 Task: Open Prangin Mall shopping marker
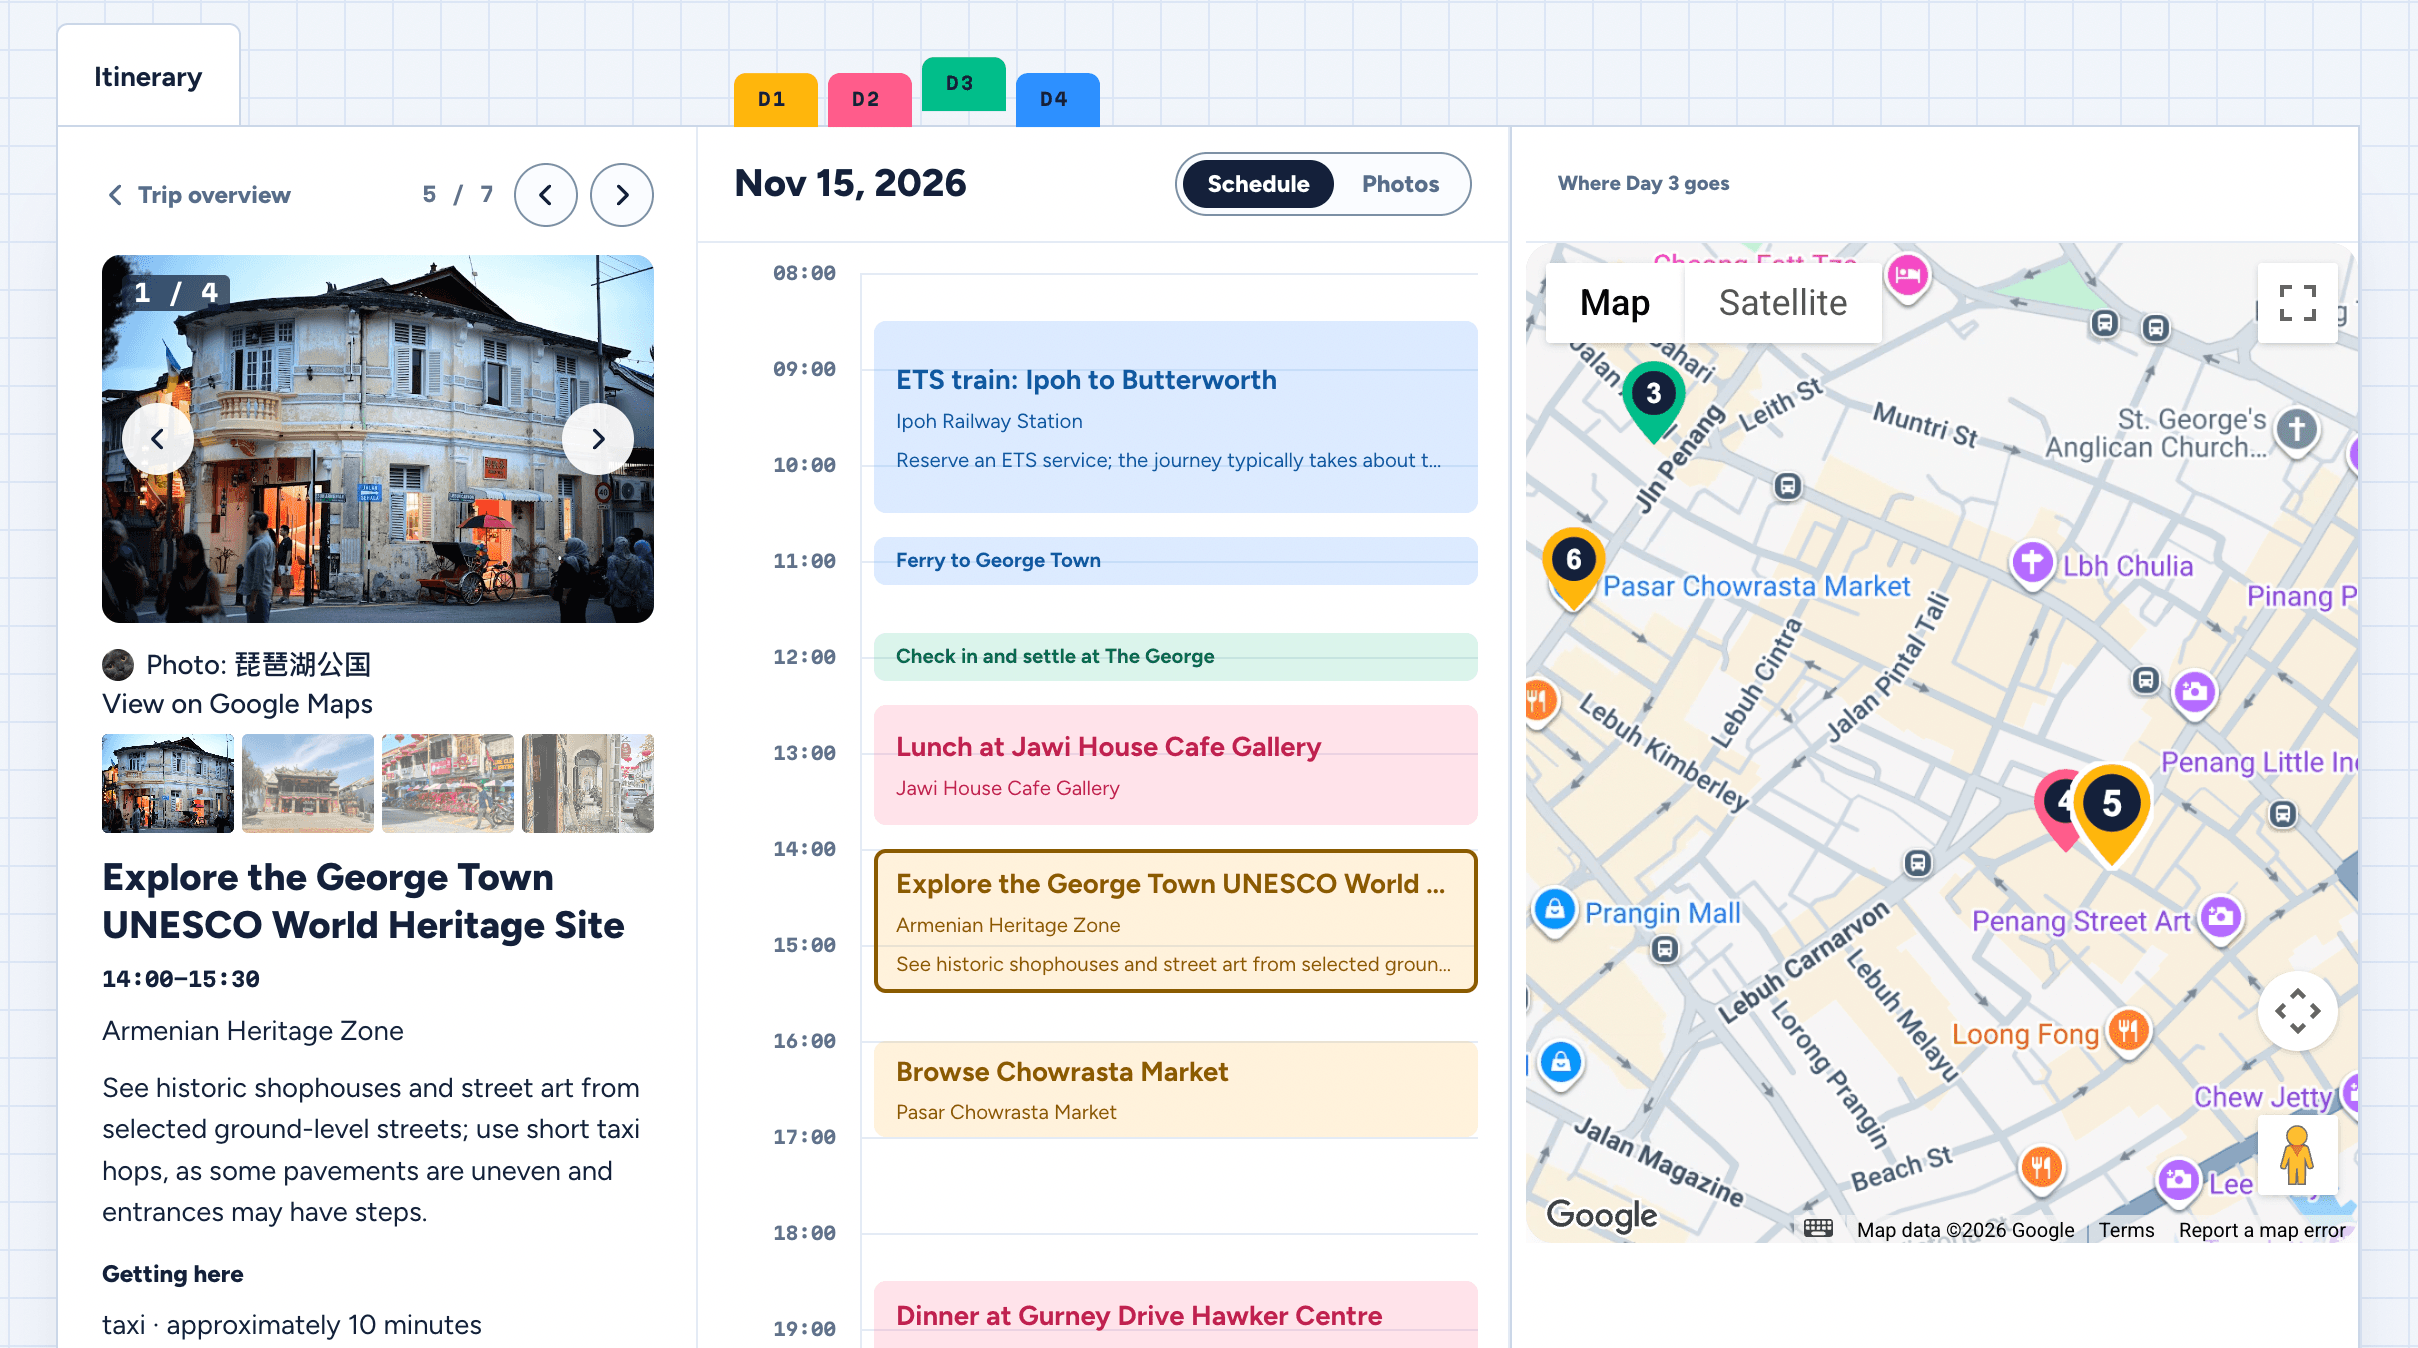1555,911
